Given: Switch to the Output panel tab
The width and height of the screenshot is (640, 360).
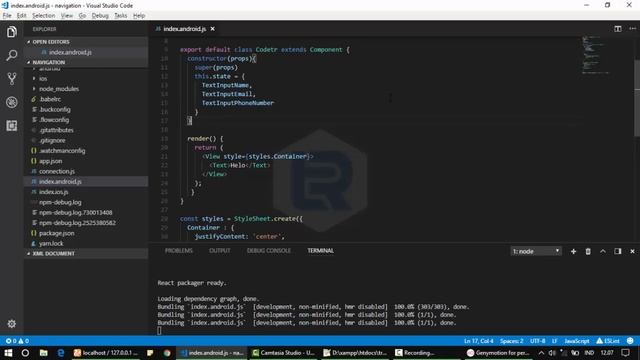Looking at the screenshot, I should (x=220, y=251).
